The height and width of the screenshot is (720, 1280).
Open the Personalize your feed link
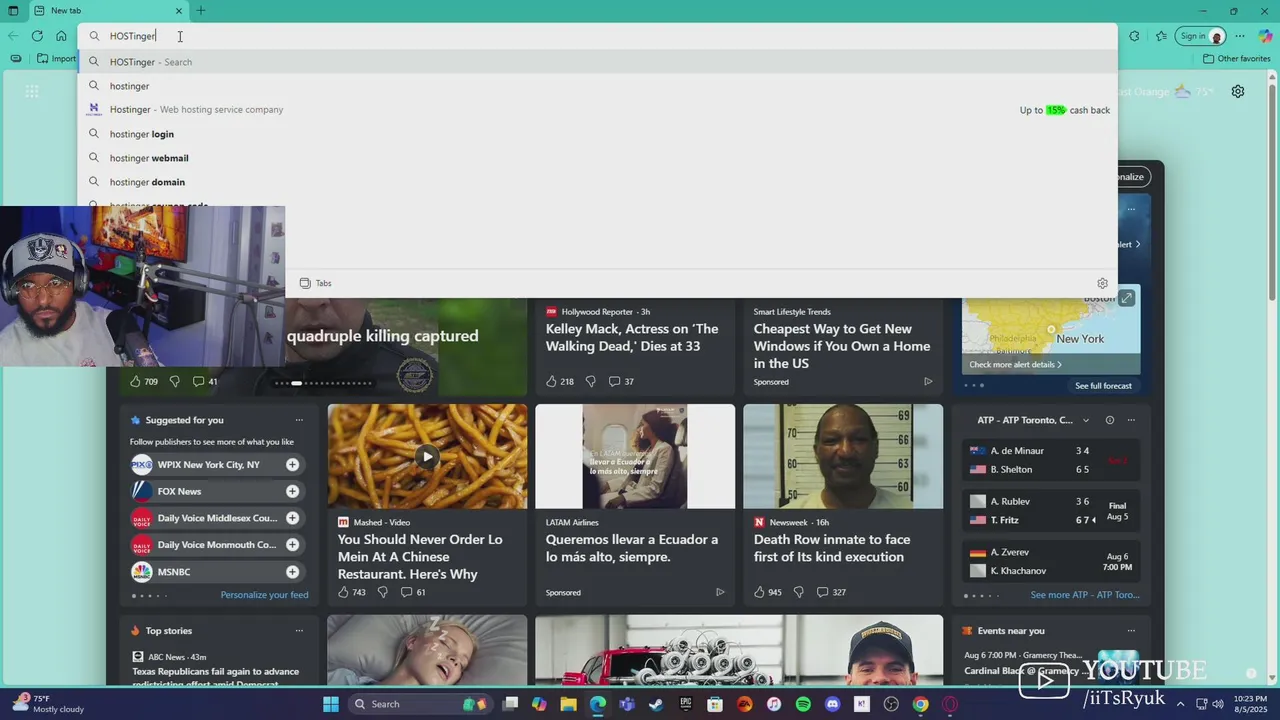264,595
